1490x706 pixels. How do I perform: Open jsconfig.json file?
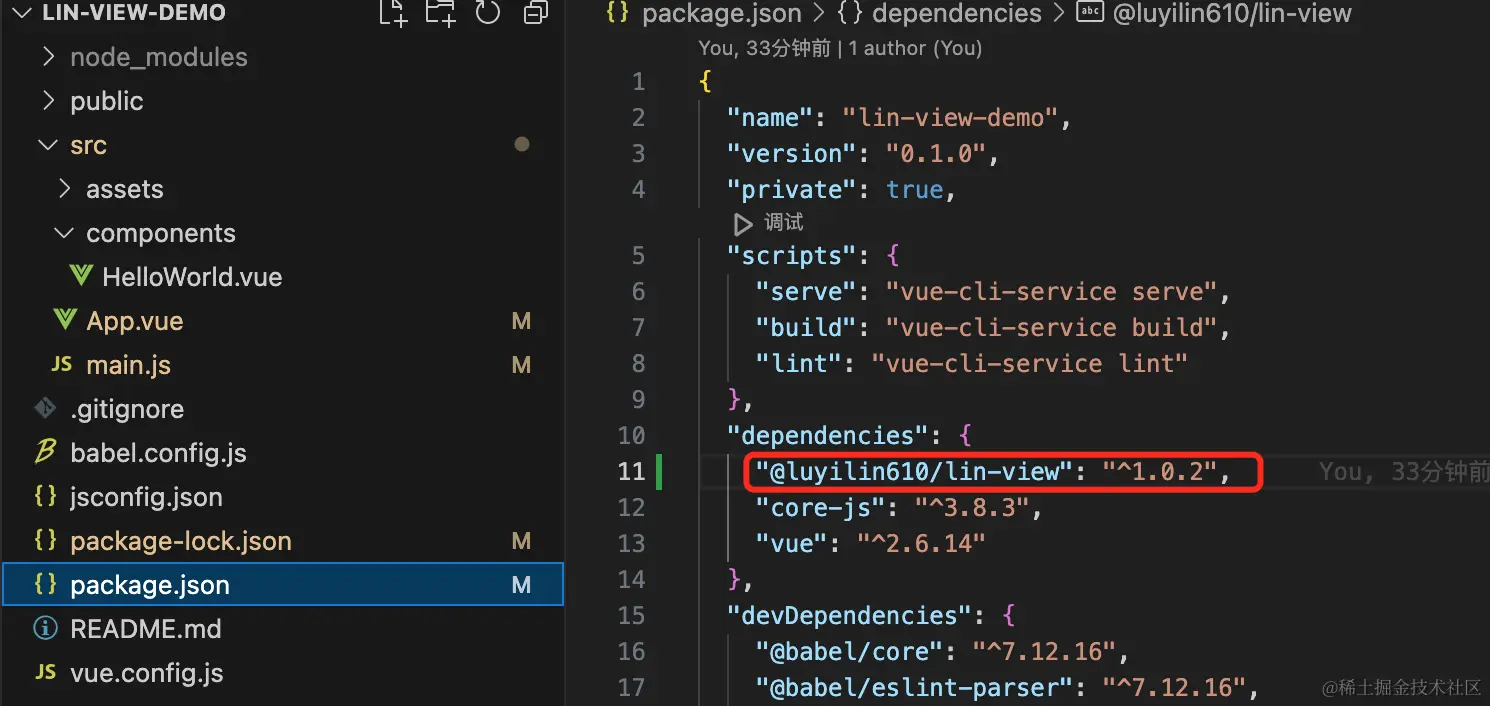coord(146,497)
